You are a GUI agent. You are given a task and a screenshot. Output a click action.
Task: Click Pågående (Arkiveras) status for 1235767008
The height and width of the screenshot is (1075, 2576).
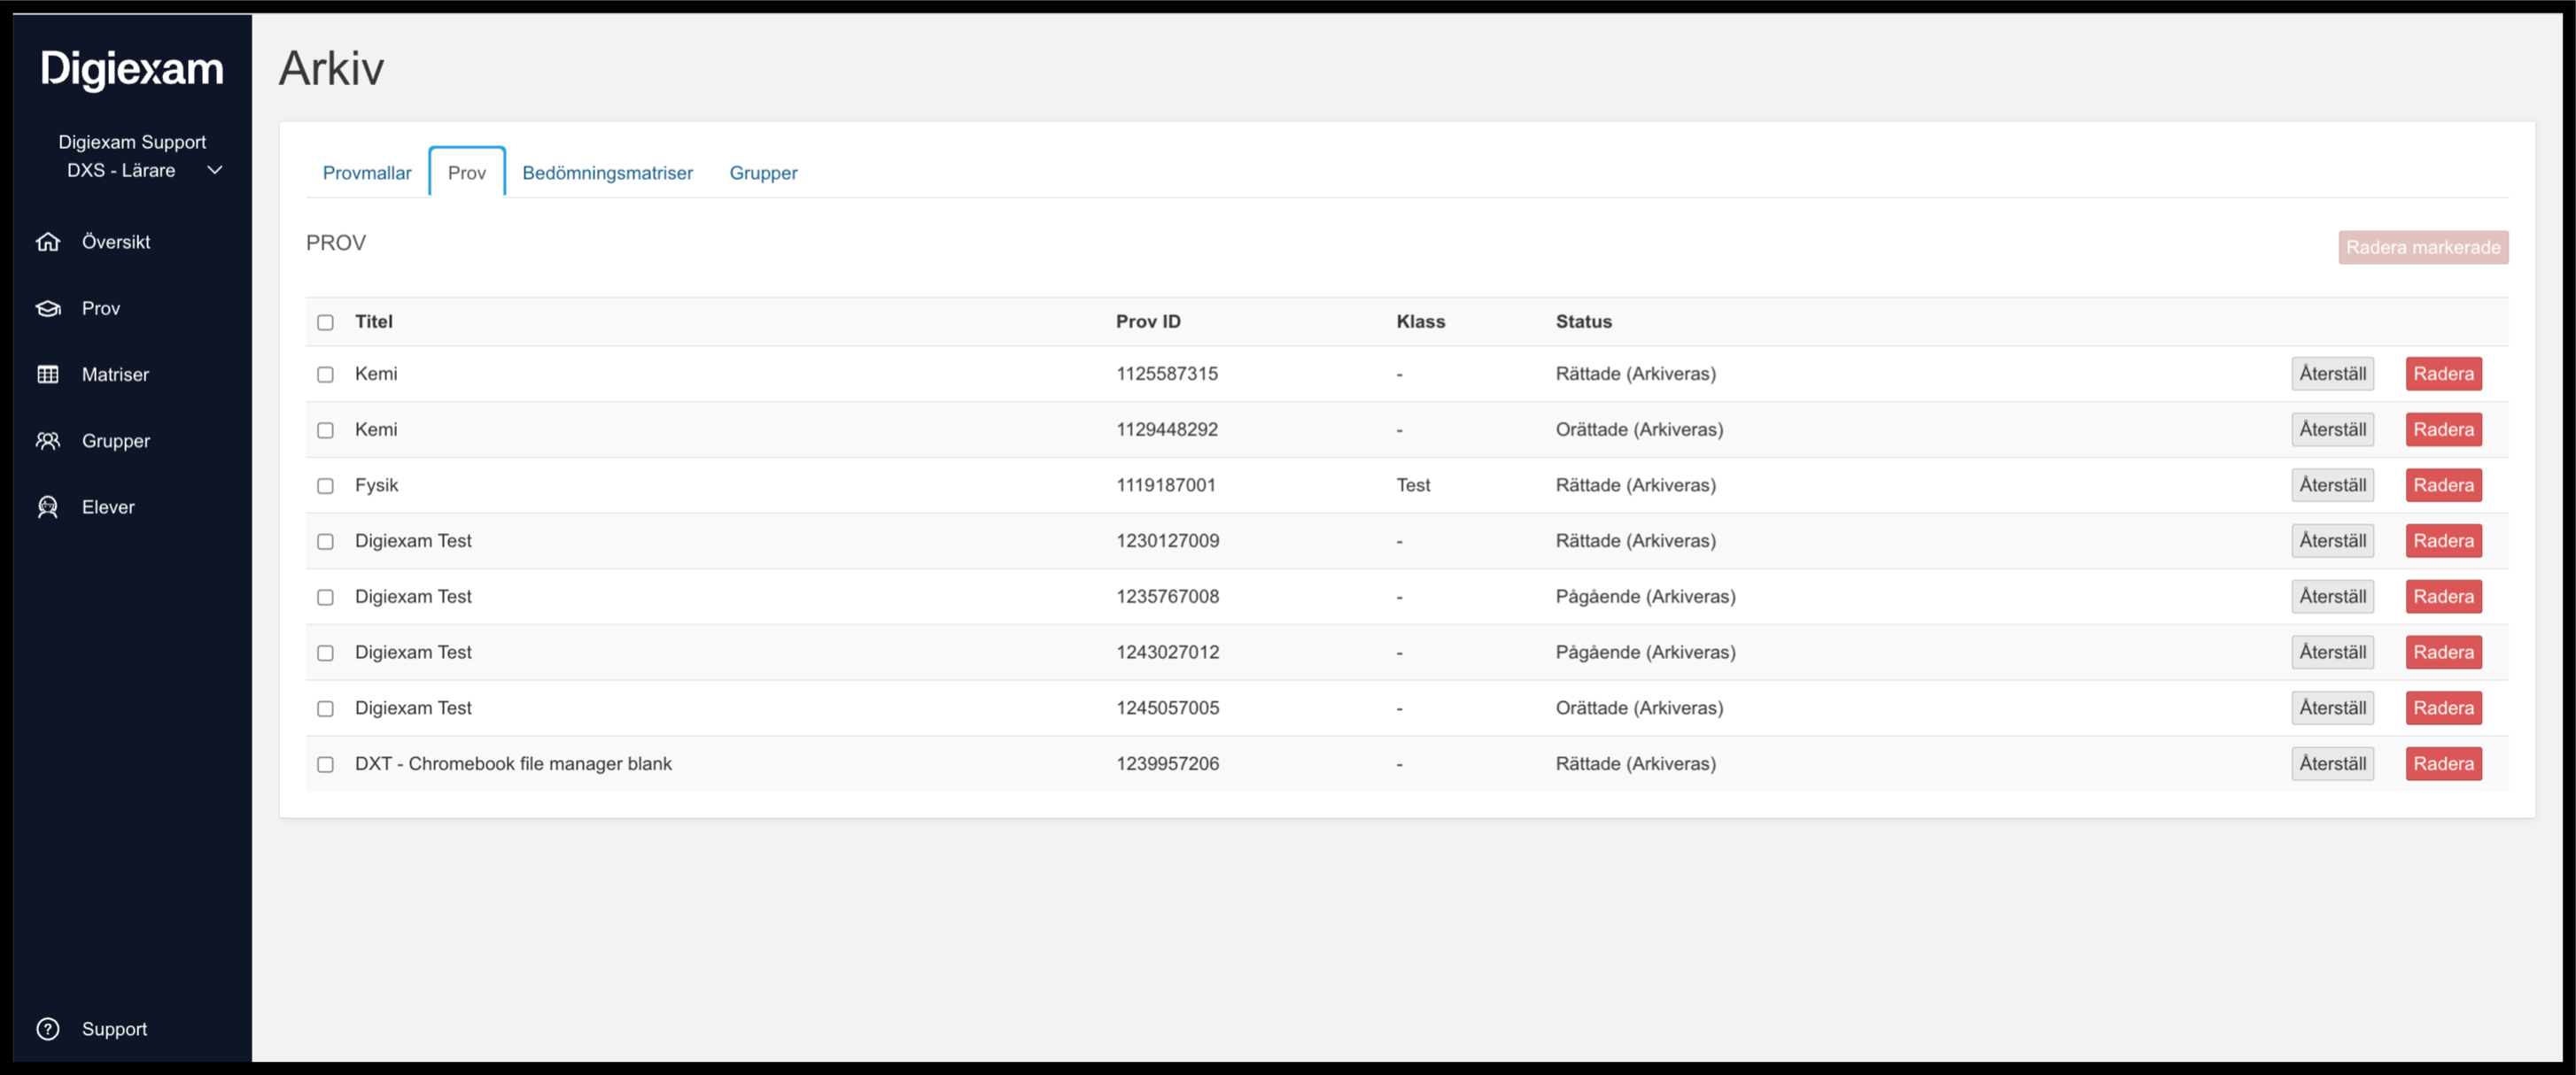(1645, 596)
